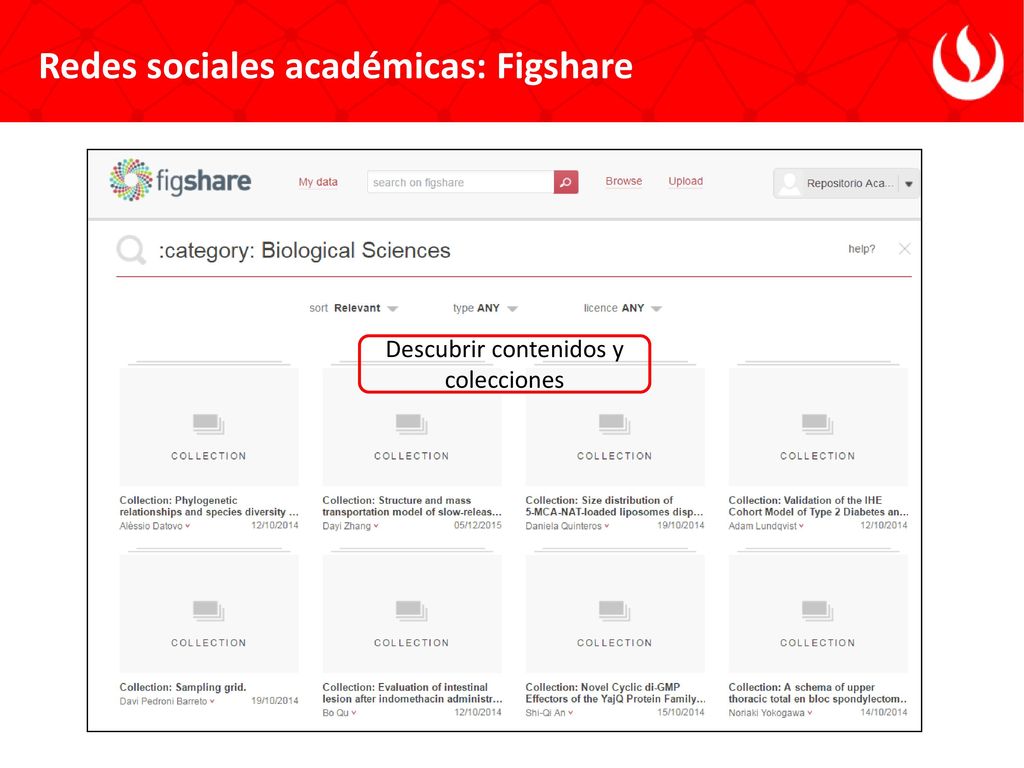The image size is (1024, 768).
Task: Click the date 15/10/2014
Action: coord(680,712)
